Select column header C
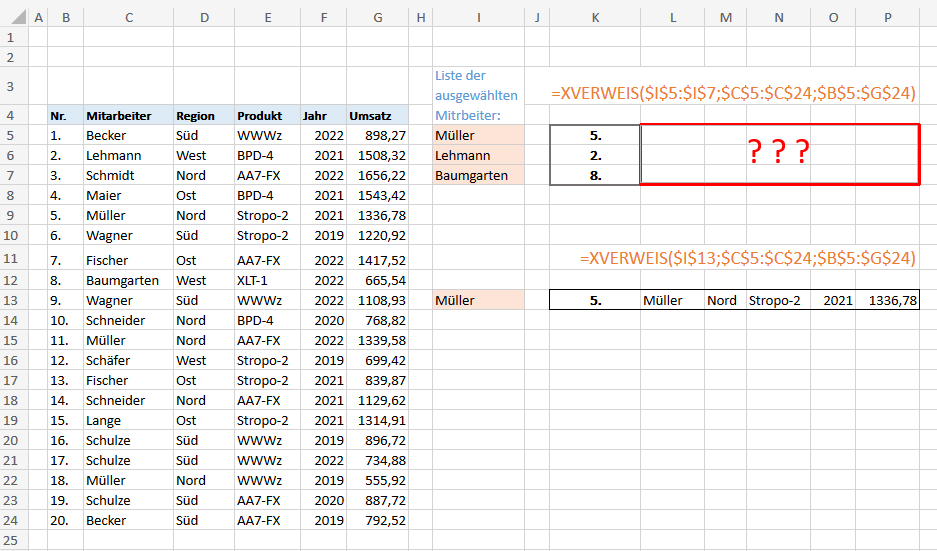Image resolution: width=937 pixels, height=551 pixels. (128, 17)
